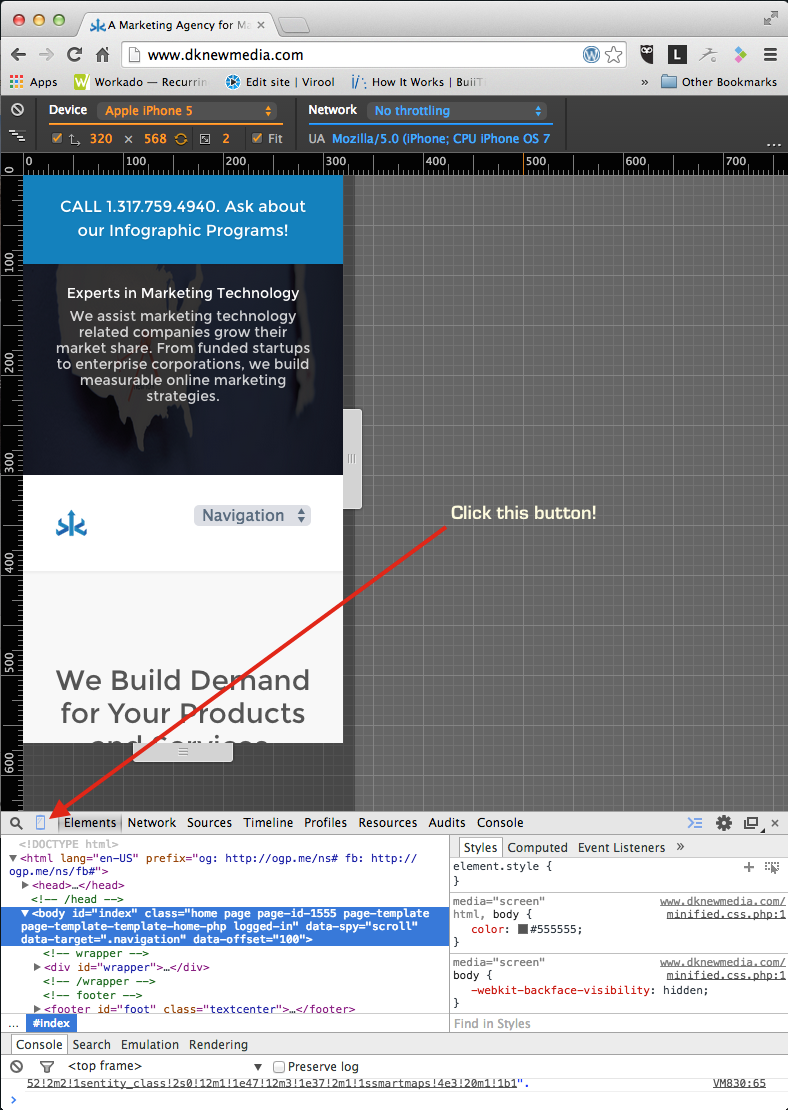The height and width of the screenshot is (1110, 788).
Task: Switch to the Sources panel tab
Action: 209,823
